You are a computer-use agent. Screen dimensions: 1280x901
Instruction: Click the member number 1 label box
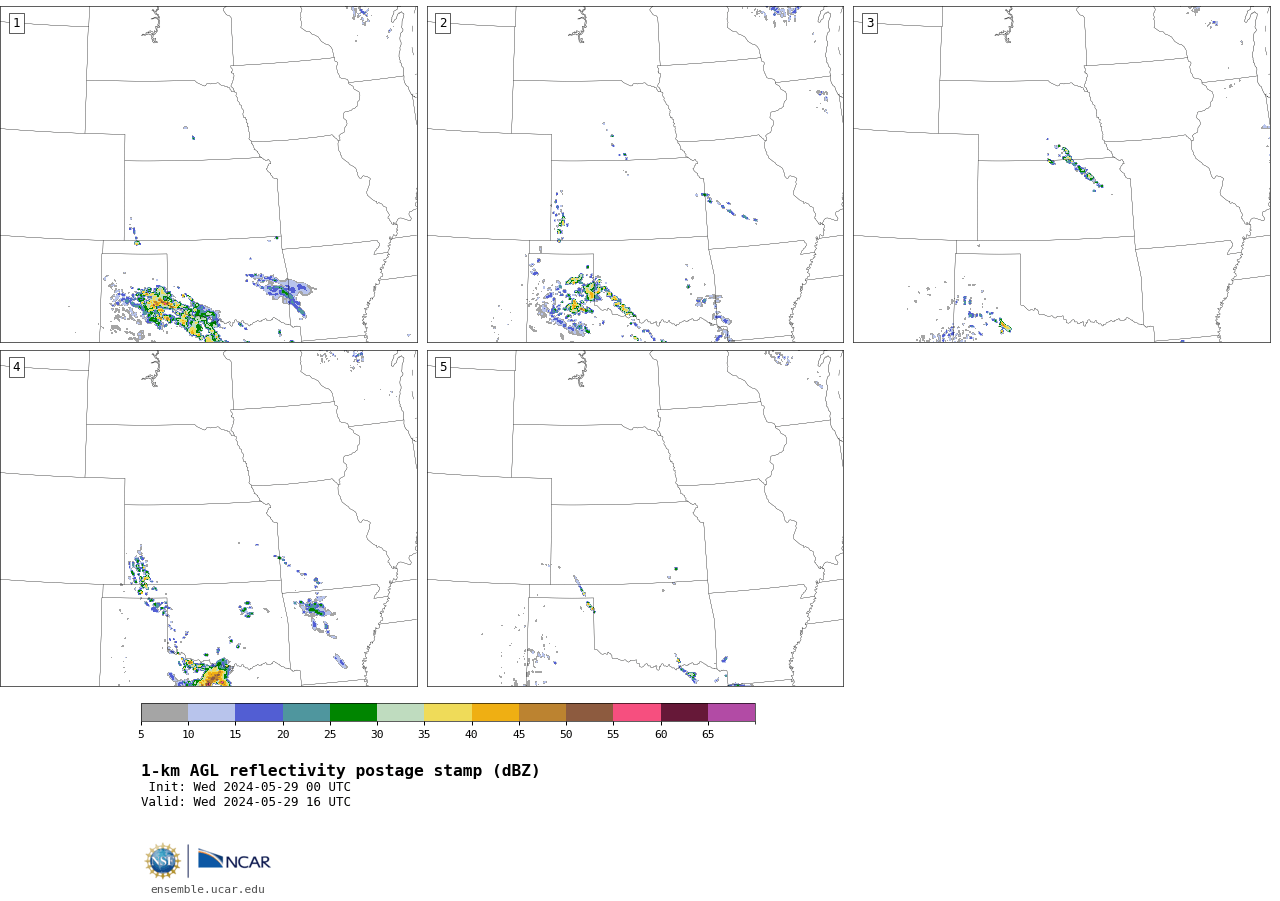(16, 23)
